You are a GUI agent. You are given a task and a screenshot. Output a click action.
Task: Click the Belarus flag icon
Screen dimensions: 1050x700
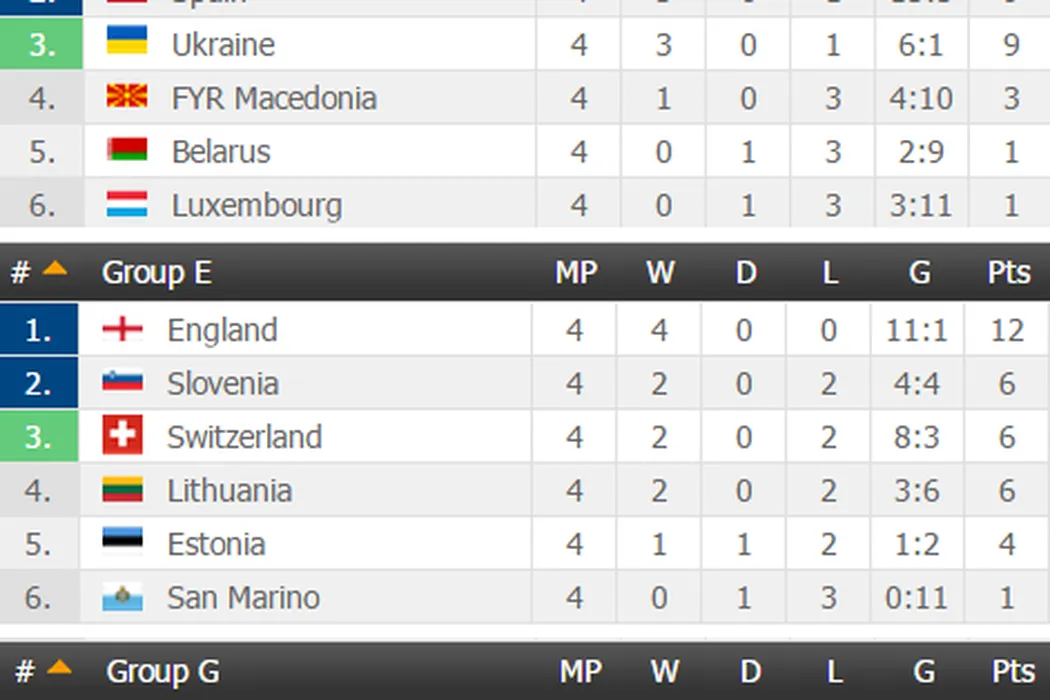(127, 151)
